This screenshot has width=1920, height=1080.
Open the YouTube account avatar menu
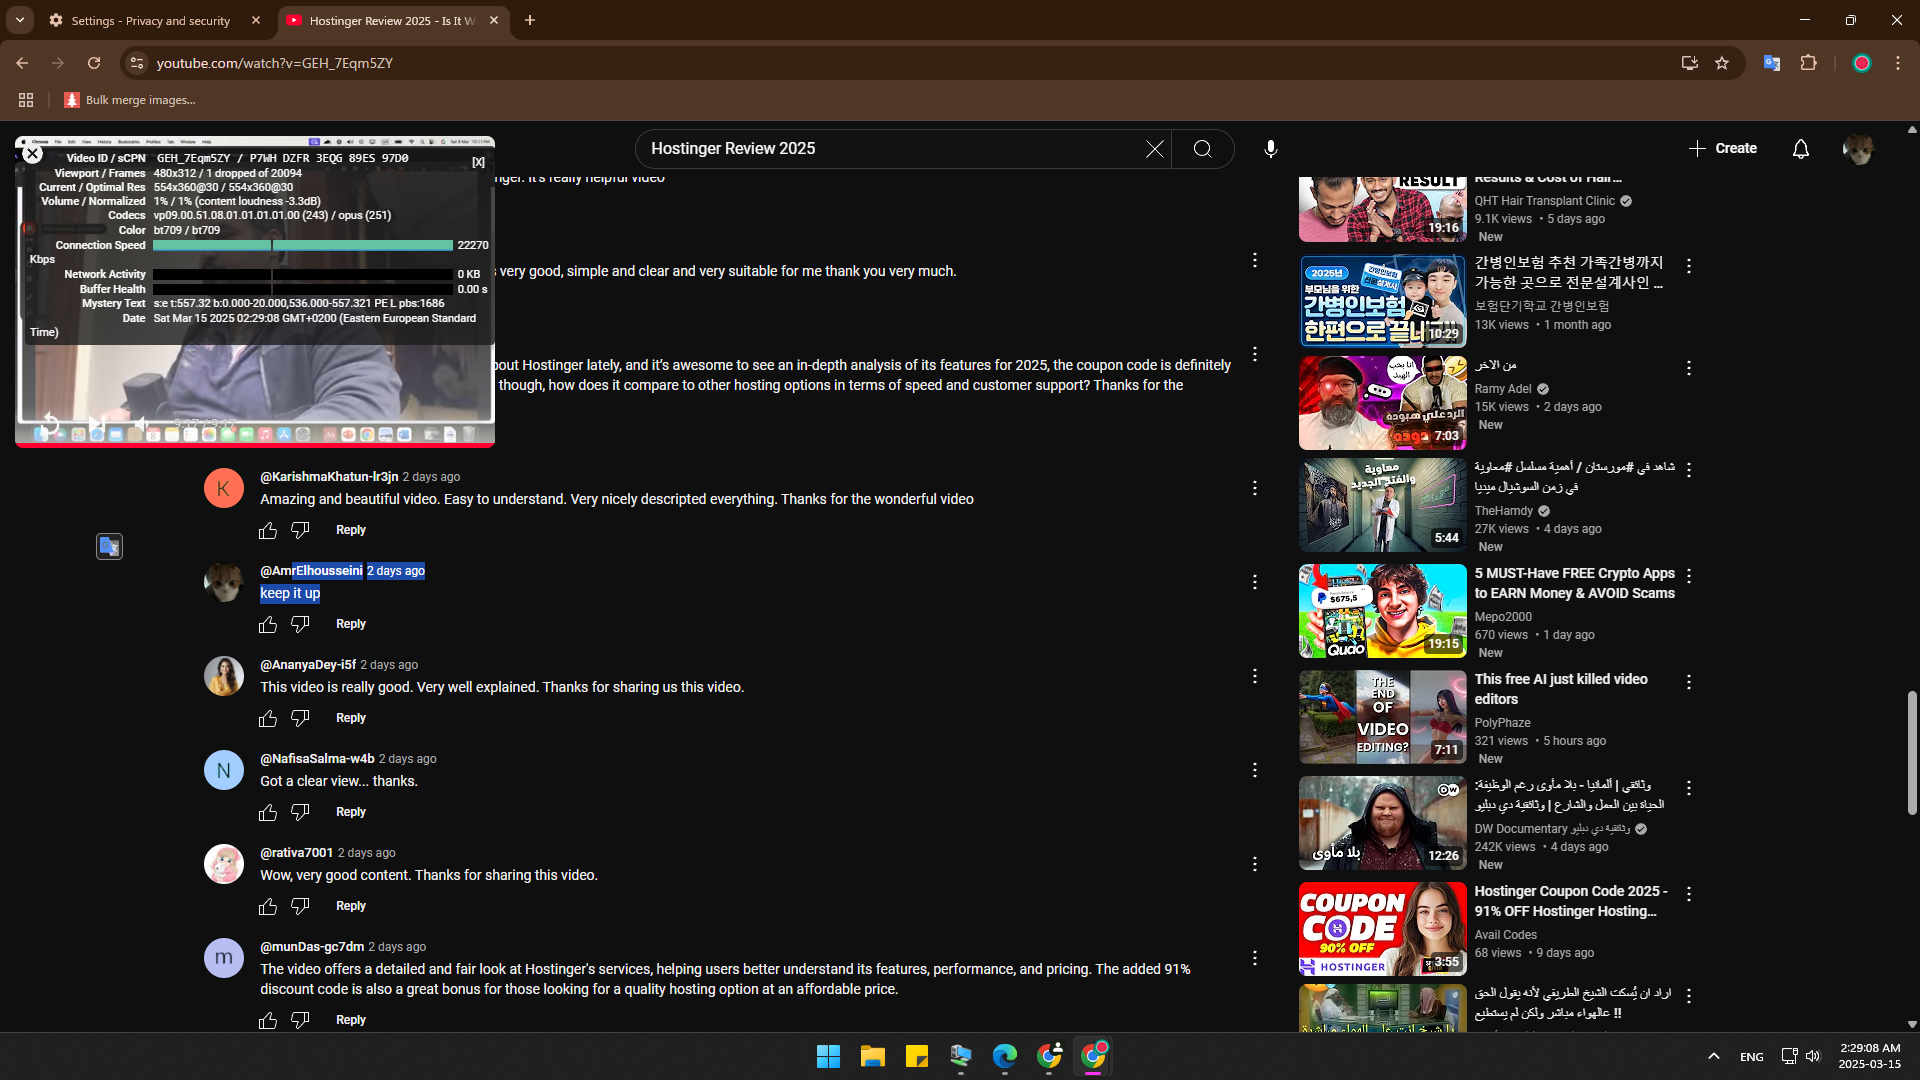[x=1858, y=149]
